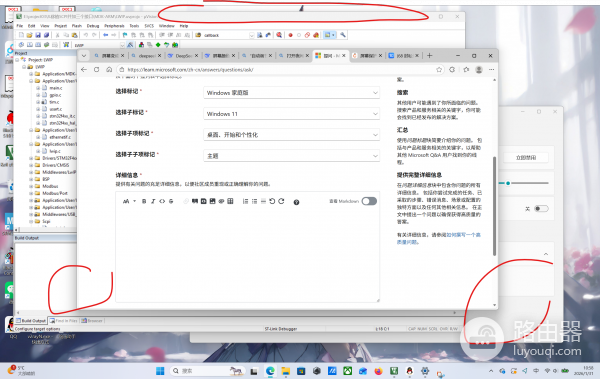Switch to the DeepSeek browser tab

coord(183,56)
